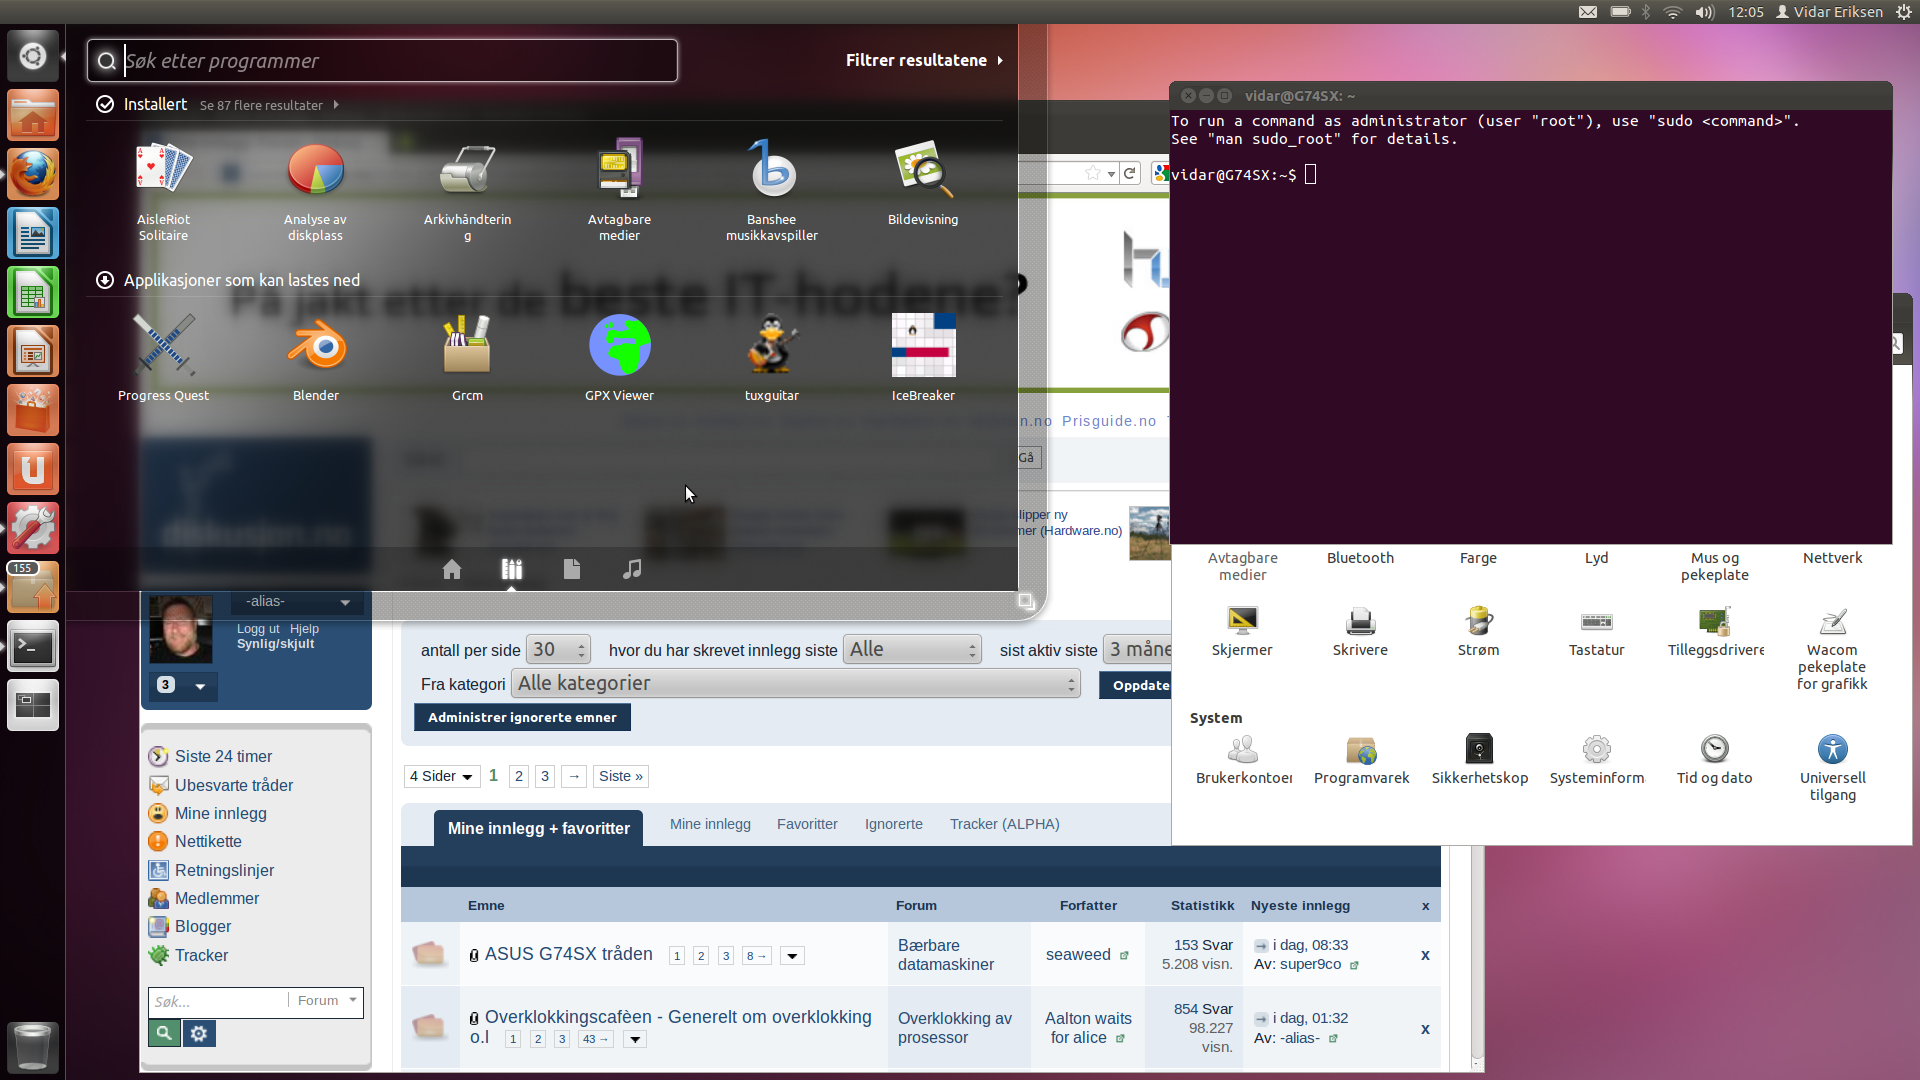Open Wacom pekeplate for grafikk
The width and height of the screenshot is (1920, 1080).
(x=1832, y=648)
